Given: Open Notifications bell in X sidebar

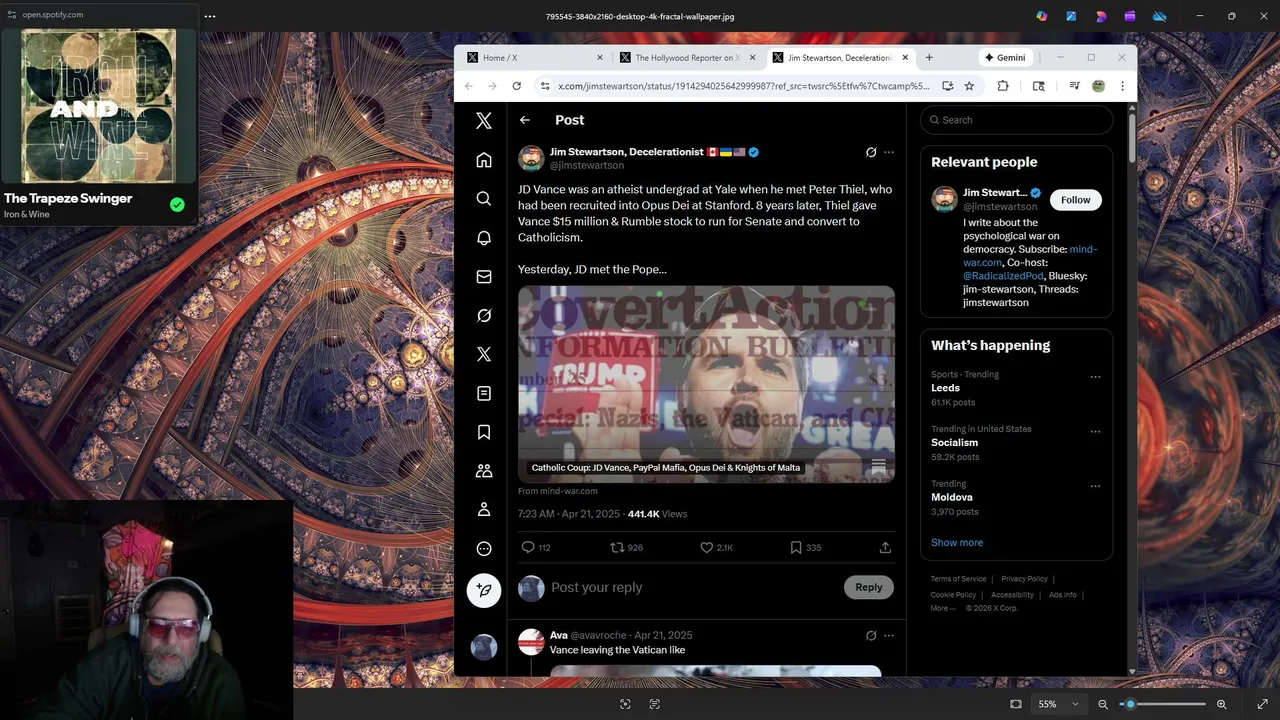Looking at the screenshot, I should click(484, 238).
